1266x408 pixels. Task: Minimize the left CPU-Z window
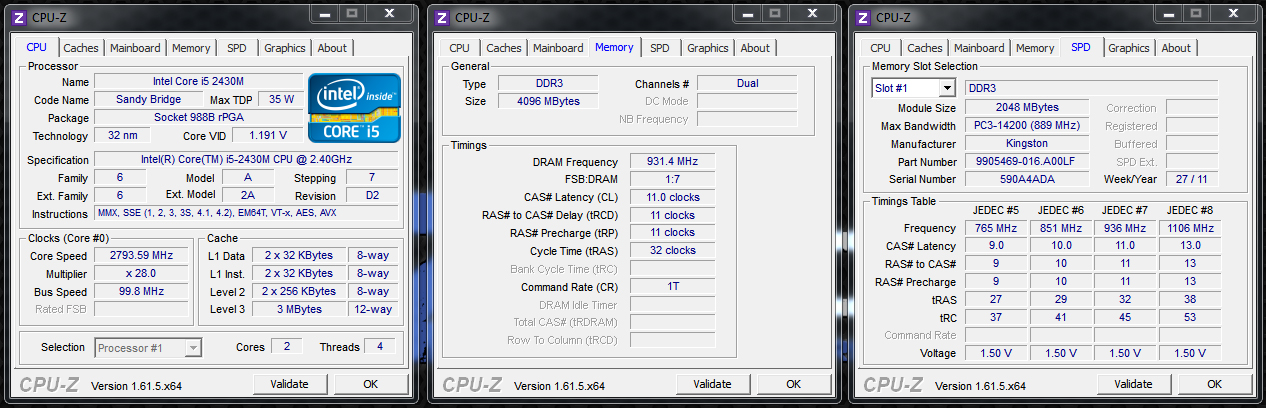[x=323, y=13]
